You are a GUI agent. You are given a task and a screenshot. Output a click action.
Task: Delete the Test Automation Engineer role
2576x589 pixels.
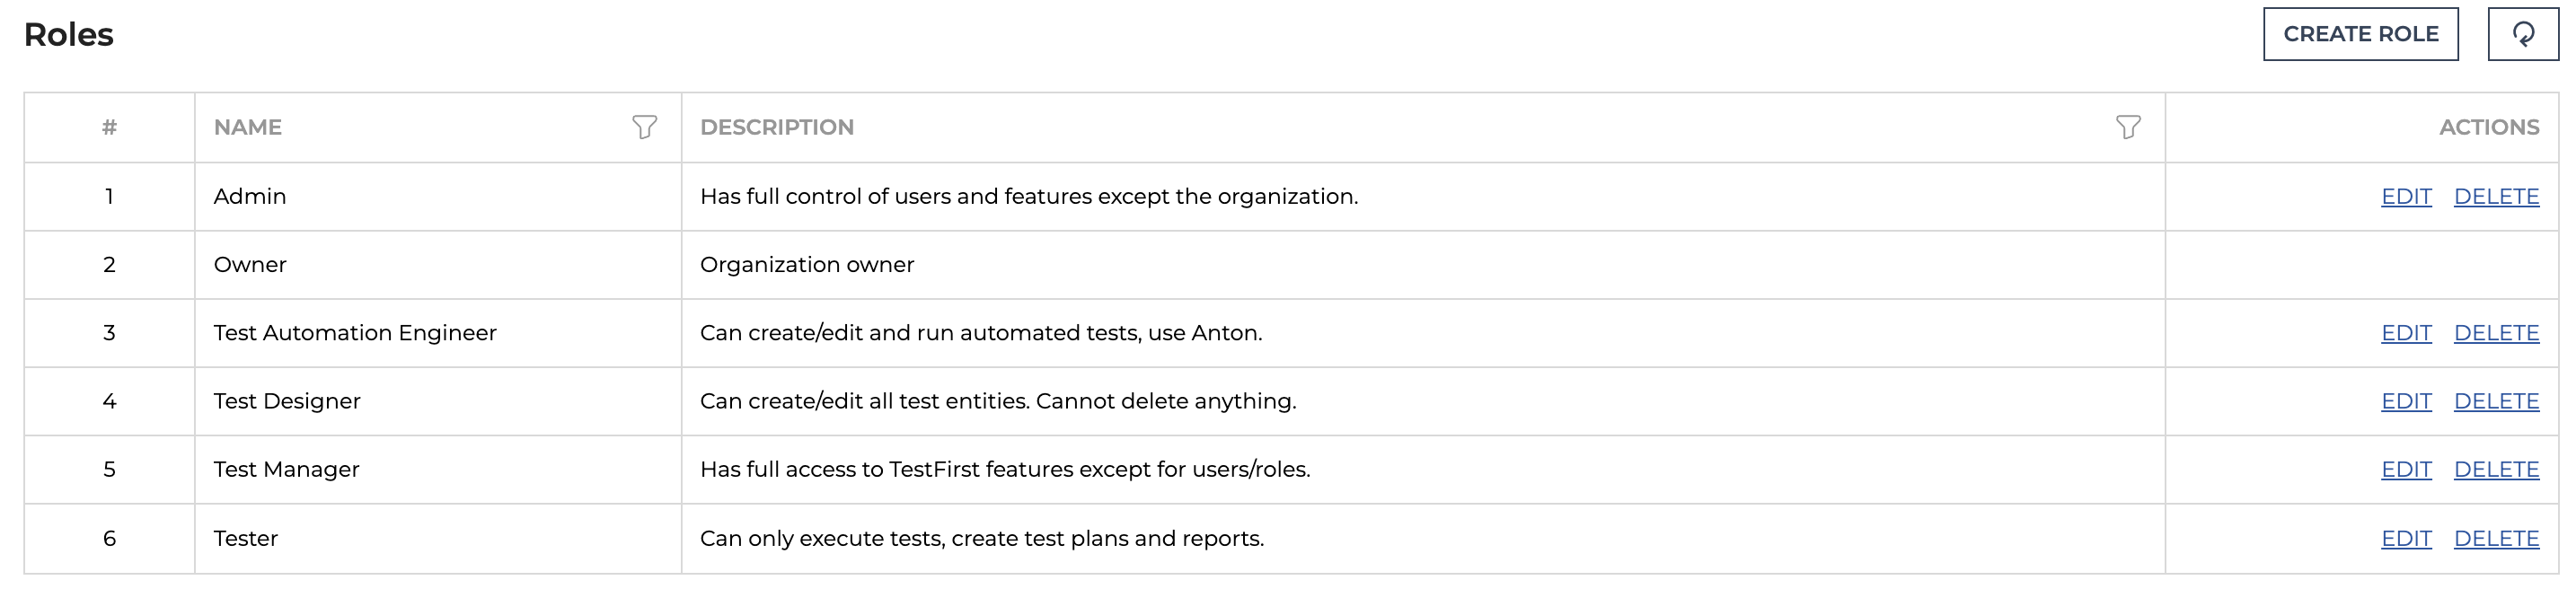pos(2496,333)
